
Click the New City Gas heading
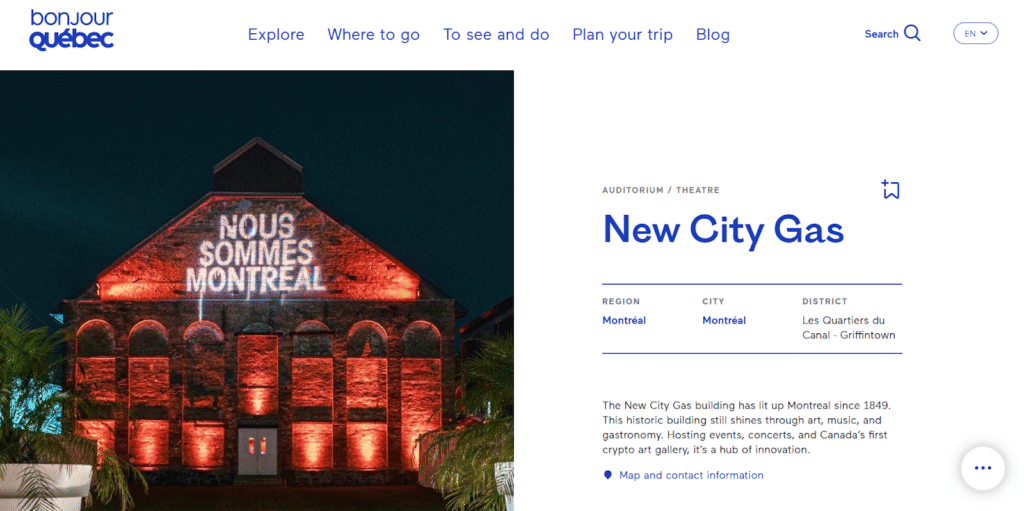[723, 230]
